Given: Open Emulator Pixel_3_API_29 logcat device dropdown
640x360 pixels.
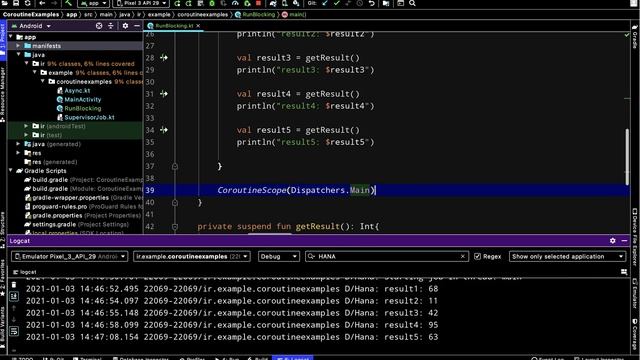Looking at the screenshot, I should pos(69,256).
